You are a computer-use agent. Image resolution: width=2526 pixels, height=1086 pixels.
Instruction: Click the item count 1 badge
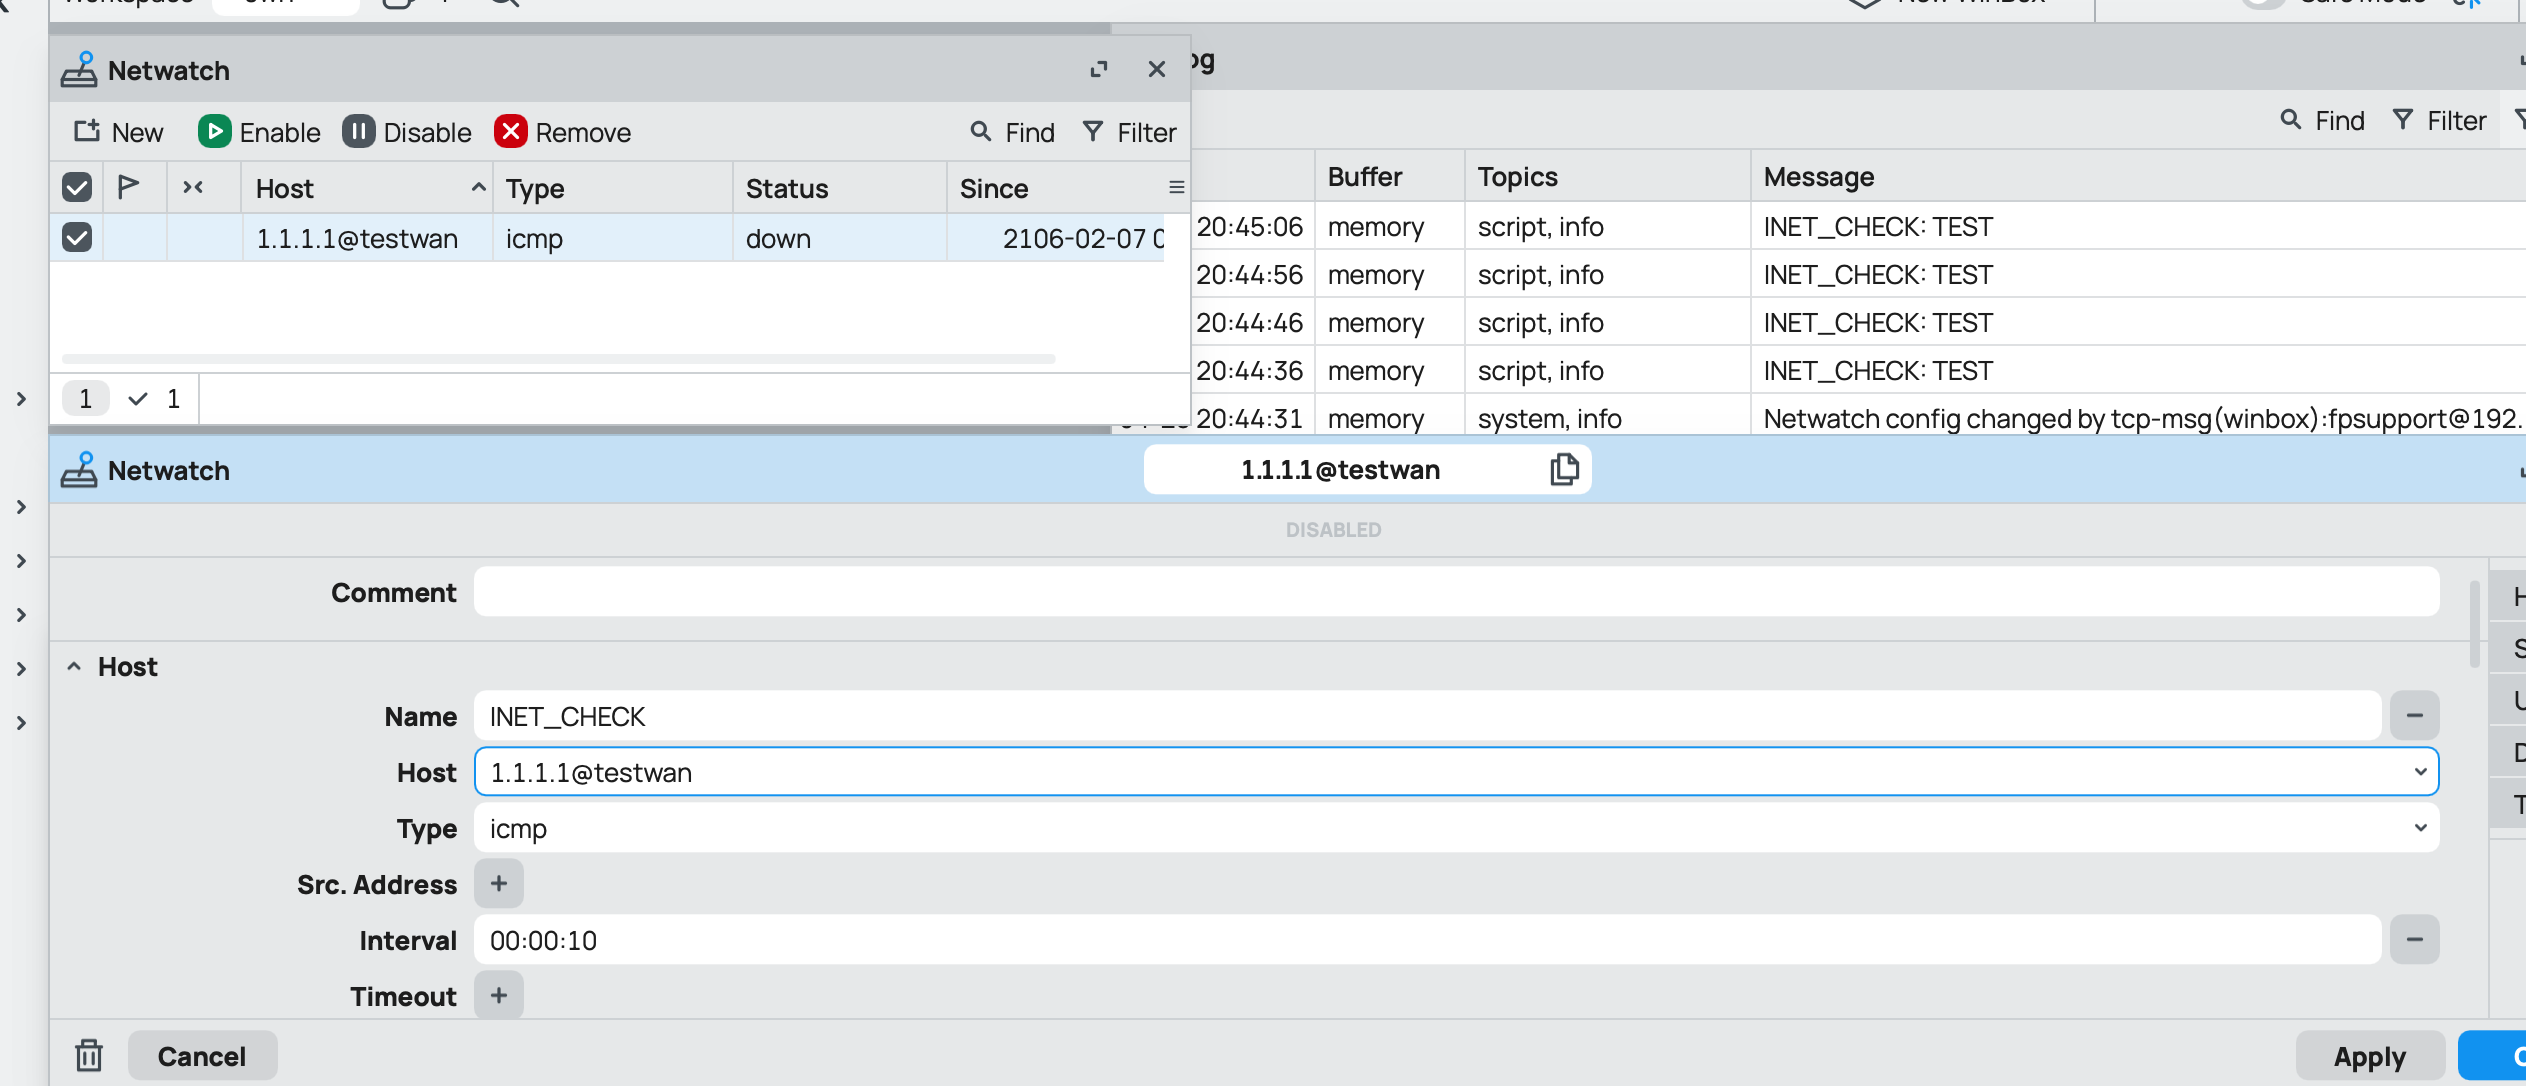86,399
